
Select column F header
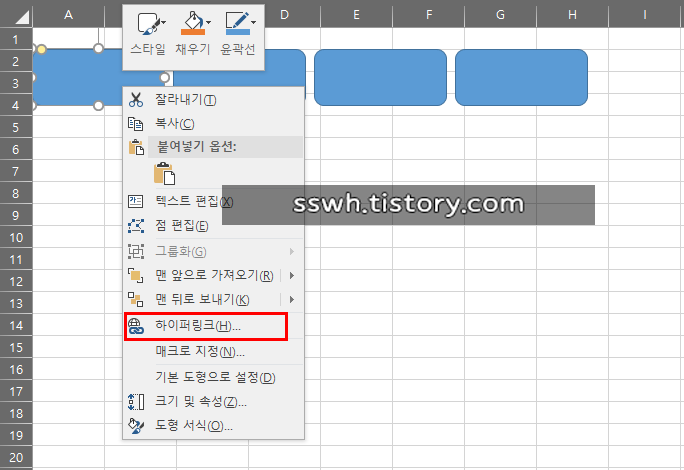tap(429, 15)
